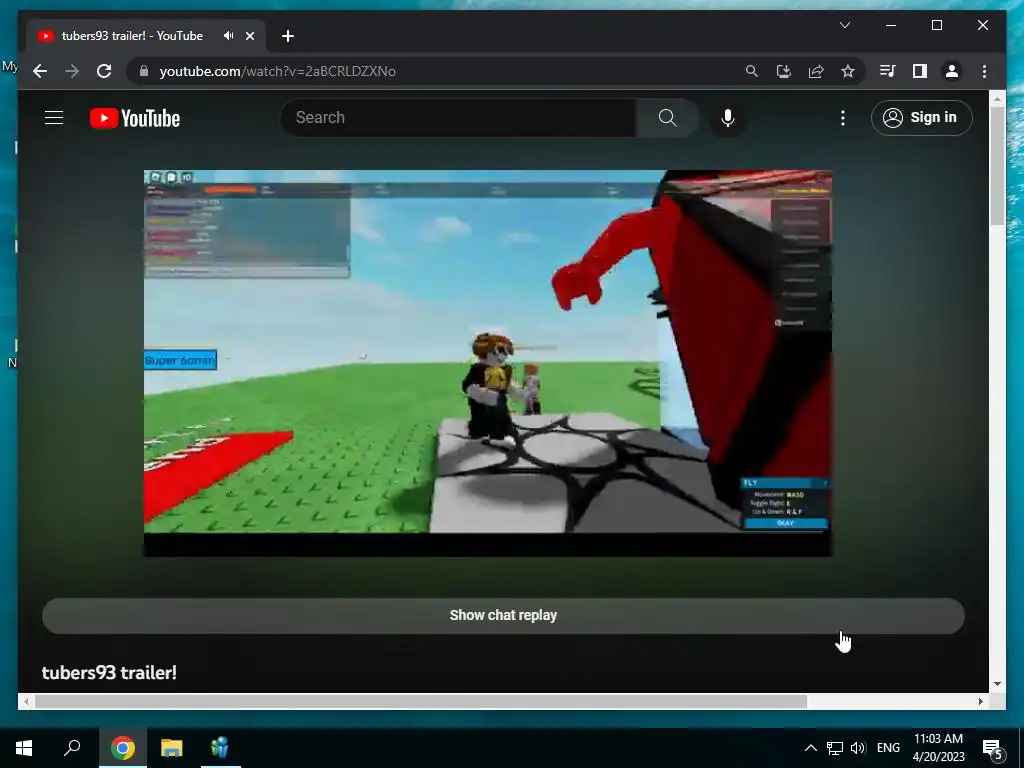Image resolution: width=1024 pixels, height=768 pixels.
Task: Click the ENG language indicator
Action: (888, 748)
